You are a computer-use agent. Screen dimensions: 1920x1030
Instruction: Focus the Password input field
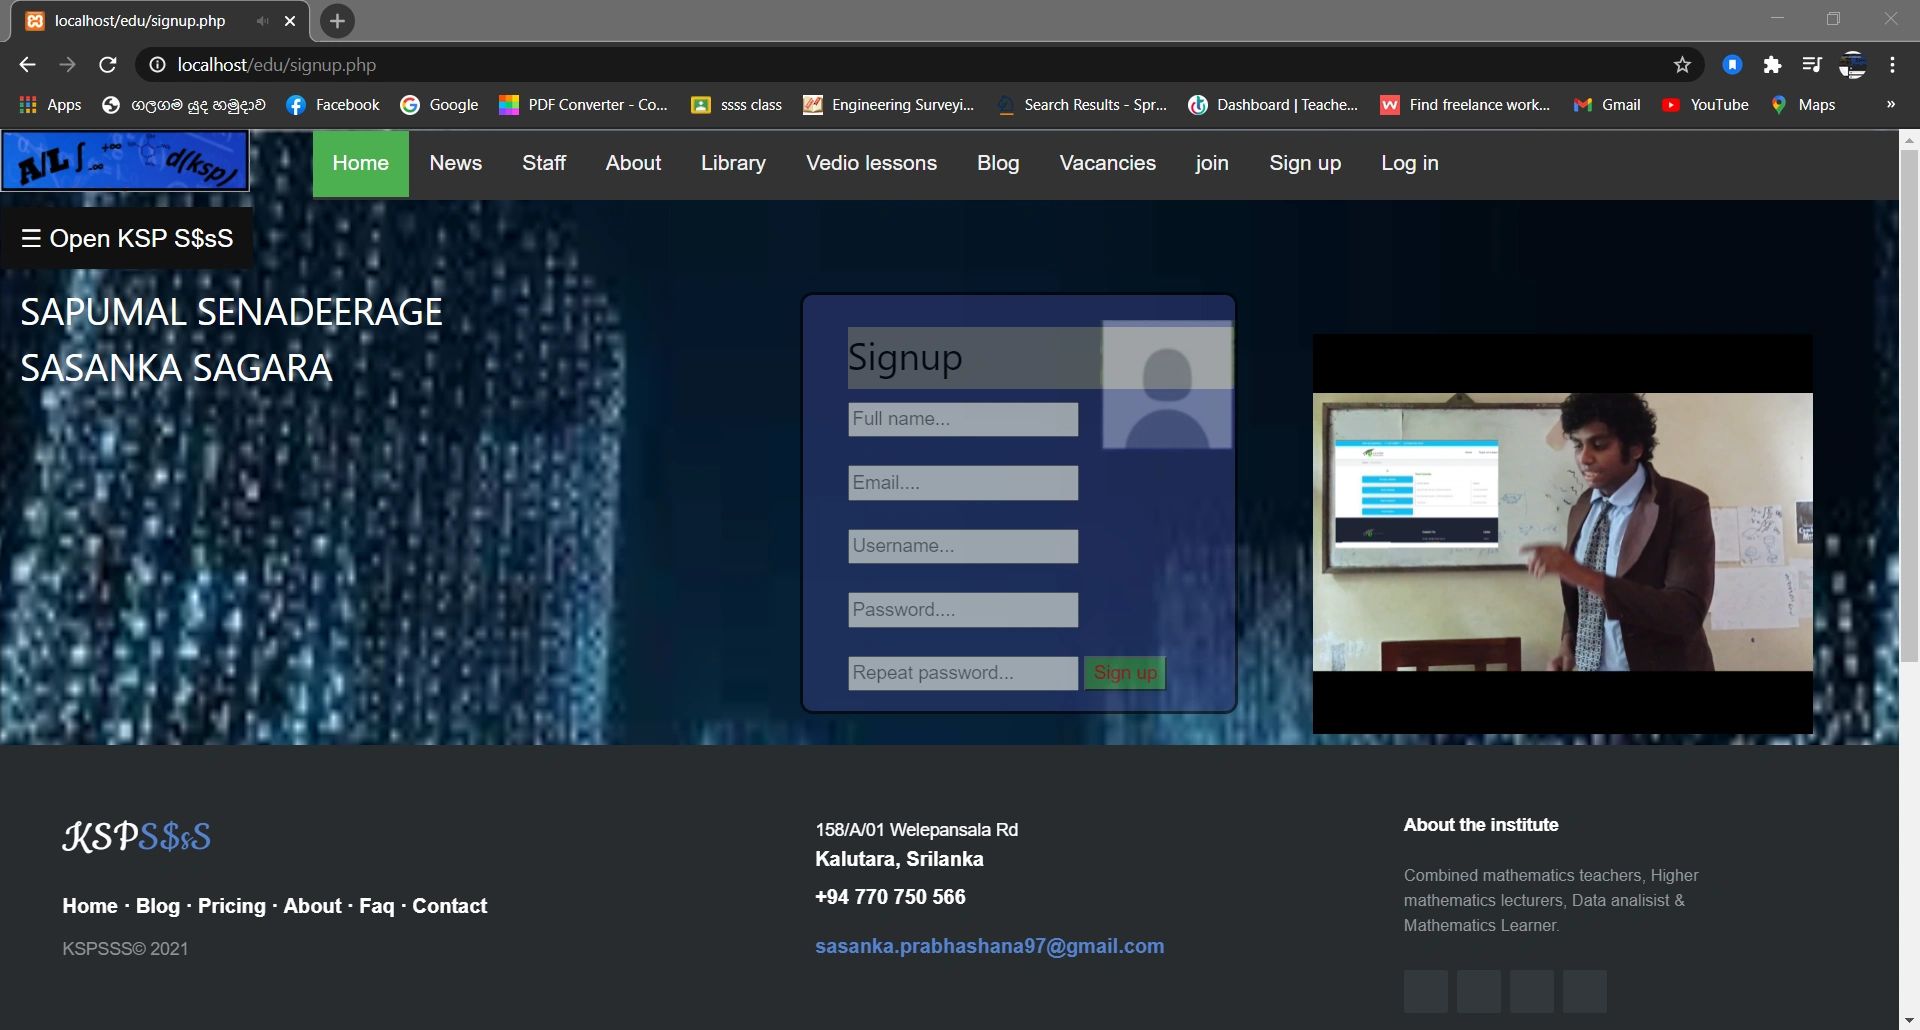click(963, 610)
